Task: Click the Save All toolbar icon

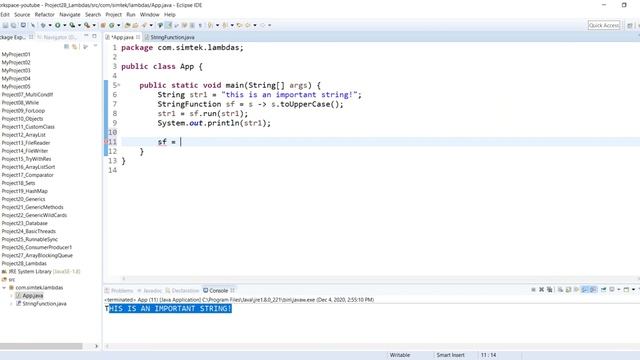Action: click(x=13, y=25)
